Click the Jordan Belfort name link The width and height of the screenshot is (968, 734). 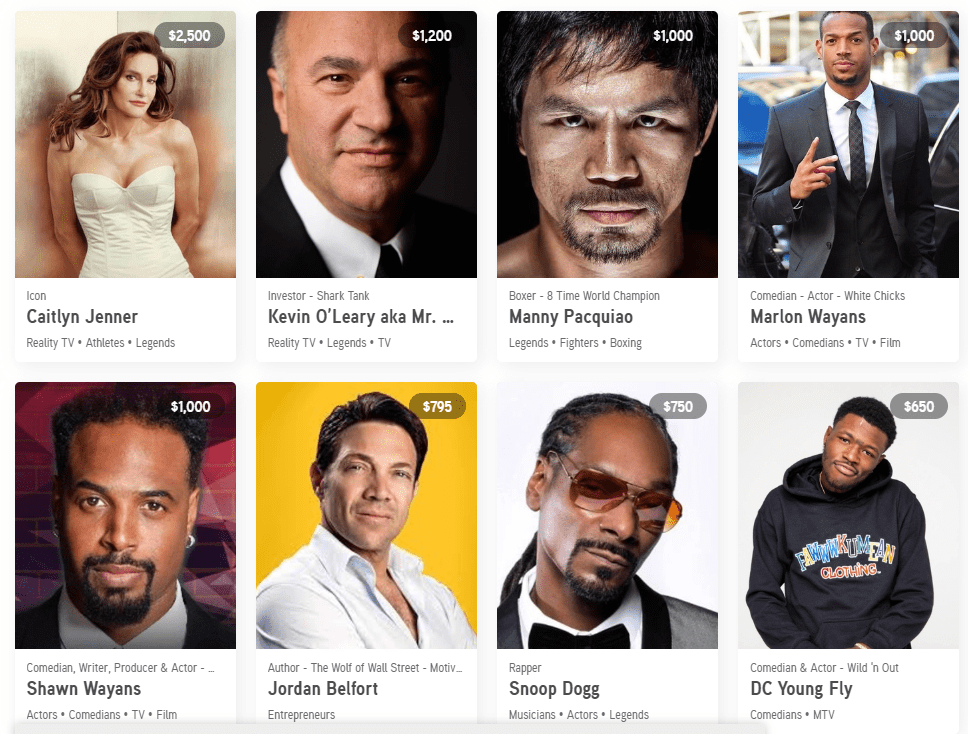coord(322,688)
